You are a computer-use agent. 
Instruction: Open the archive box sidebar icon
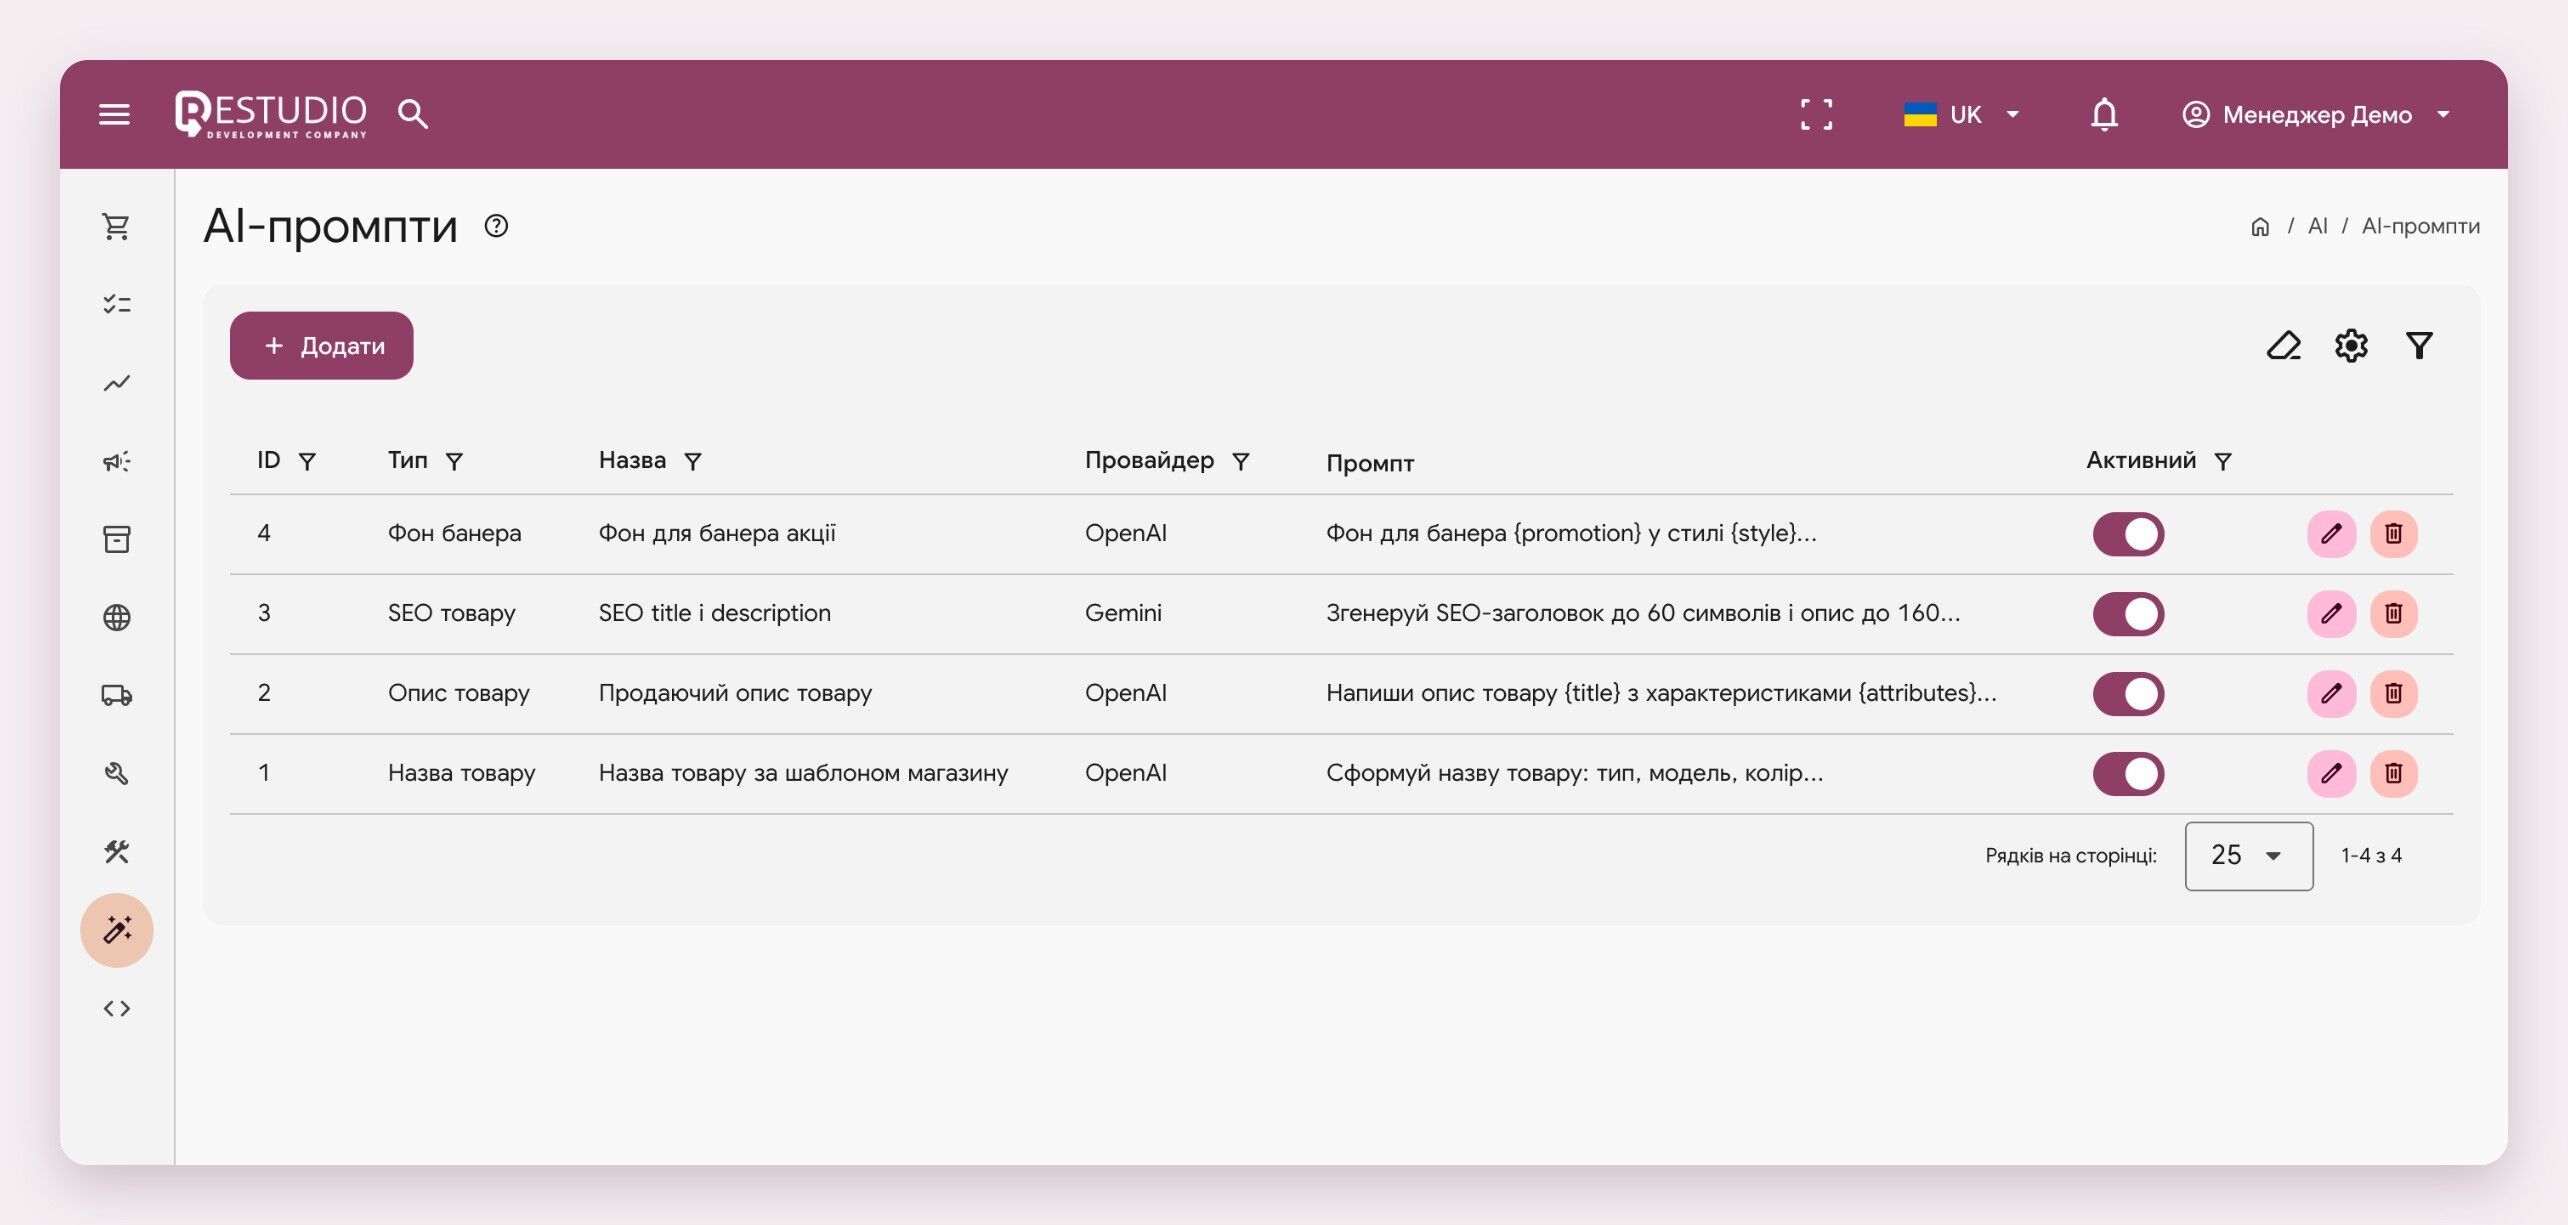coord(117,539)
